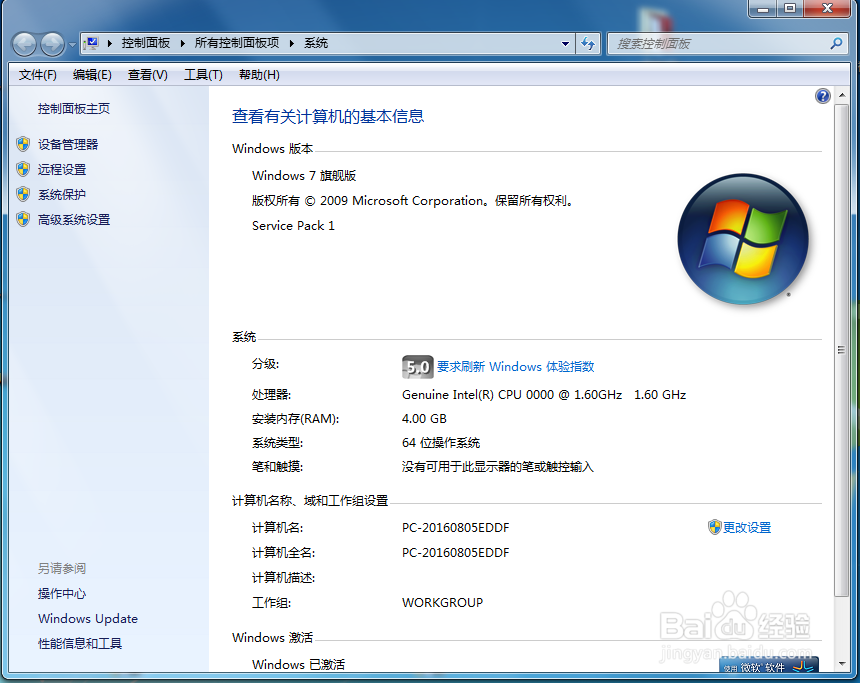
Task: Click the Genuine Intel(R) CPU processor text
Action: 544,394
